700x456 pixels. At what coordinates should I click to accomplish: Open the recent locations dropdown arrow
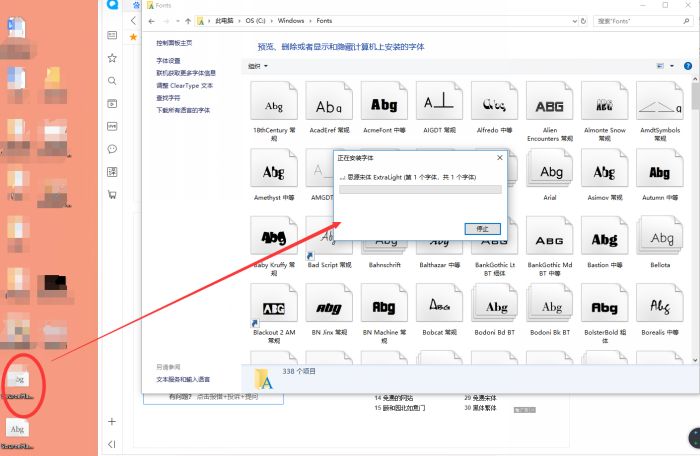[x=178, y=21]
